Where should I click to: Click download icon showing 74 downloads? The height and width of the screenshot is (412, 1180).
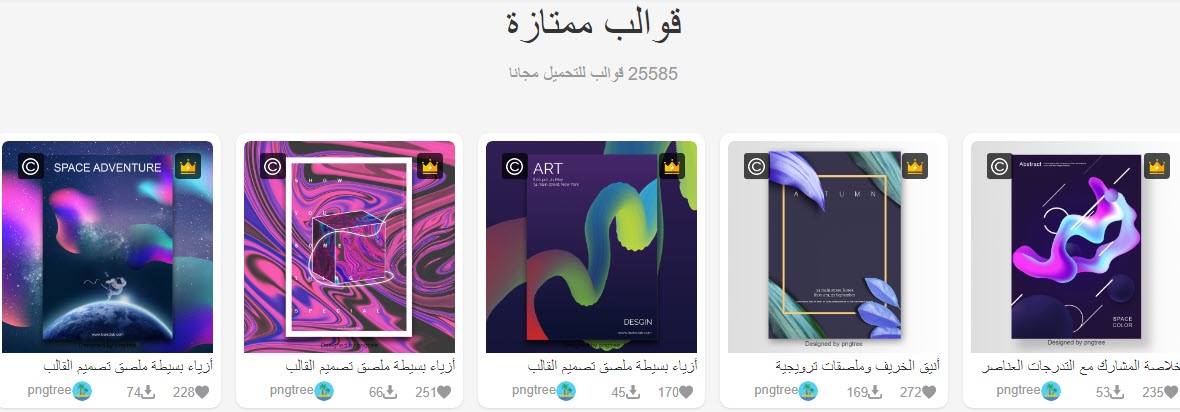148,392
